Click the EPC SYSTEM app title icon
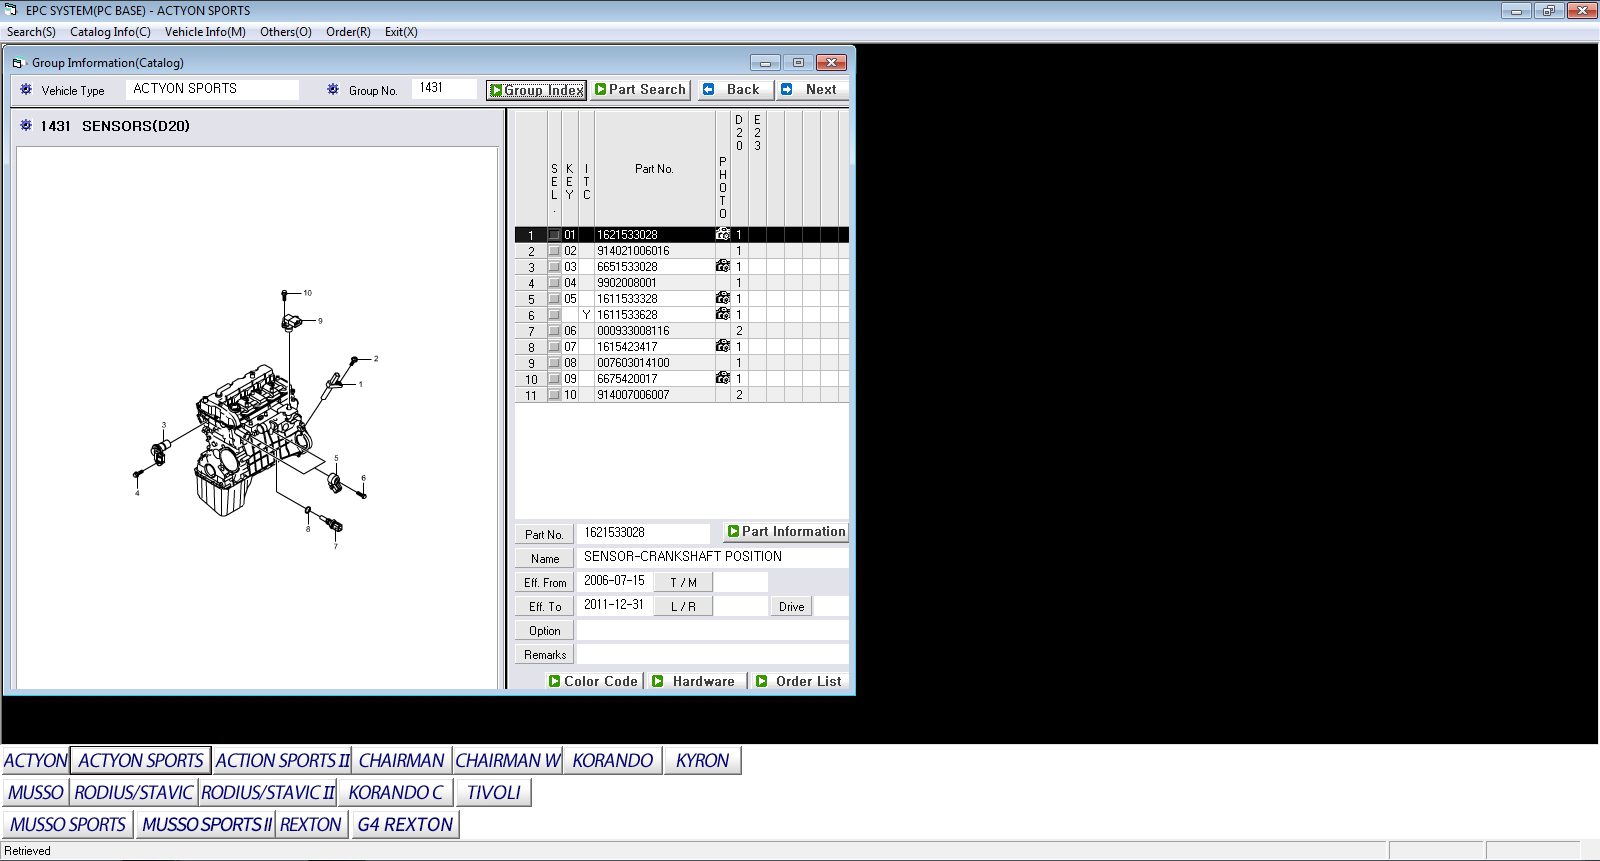The image size is (1600, 861). 11,10
